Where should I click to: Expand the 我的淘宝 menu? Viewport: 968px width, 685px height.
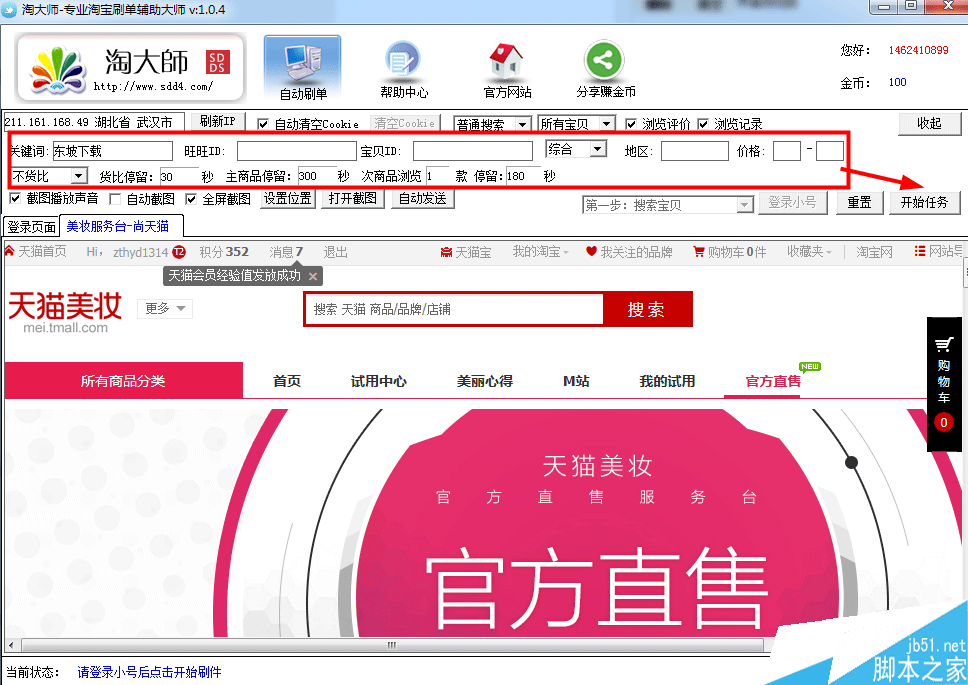541,252
